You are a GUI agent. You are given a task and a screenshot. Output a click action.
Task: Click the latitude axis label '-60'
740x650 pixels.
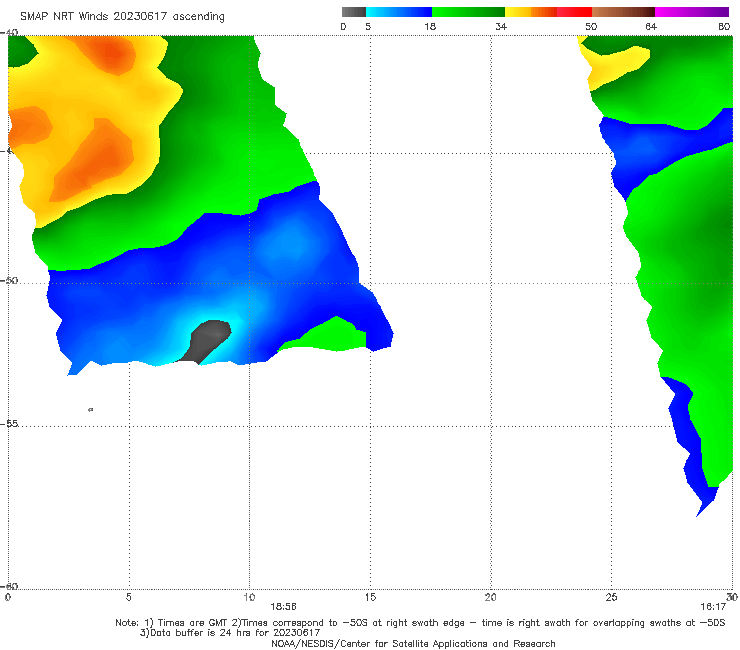tap(9, 586)
